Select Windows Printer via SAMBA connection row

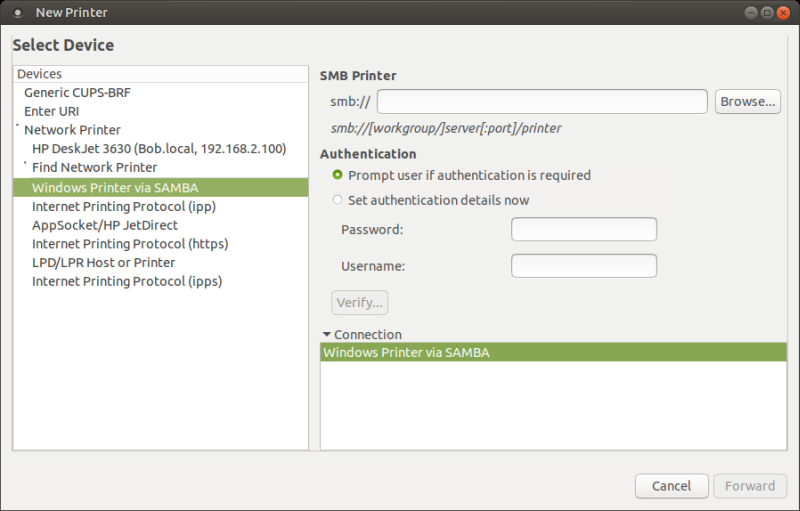(552, 352)
